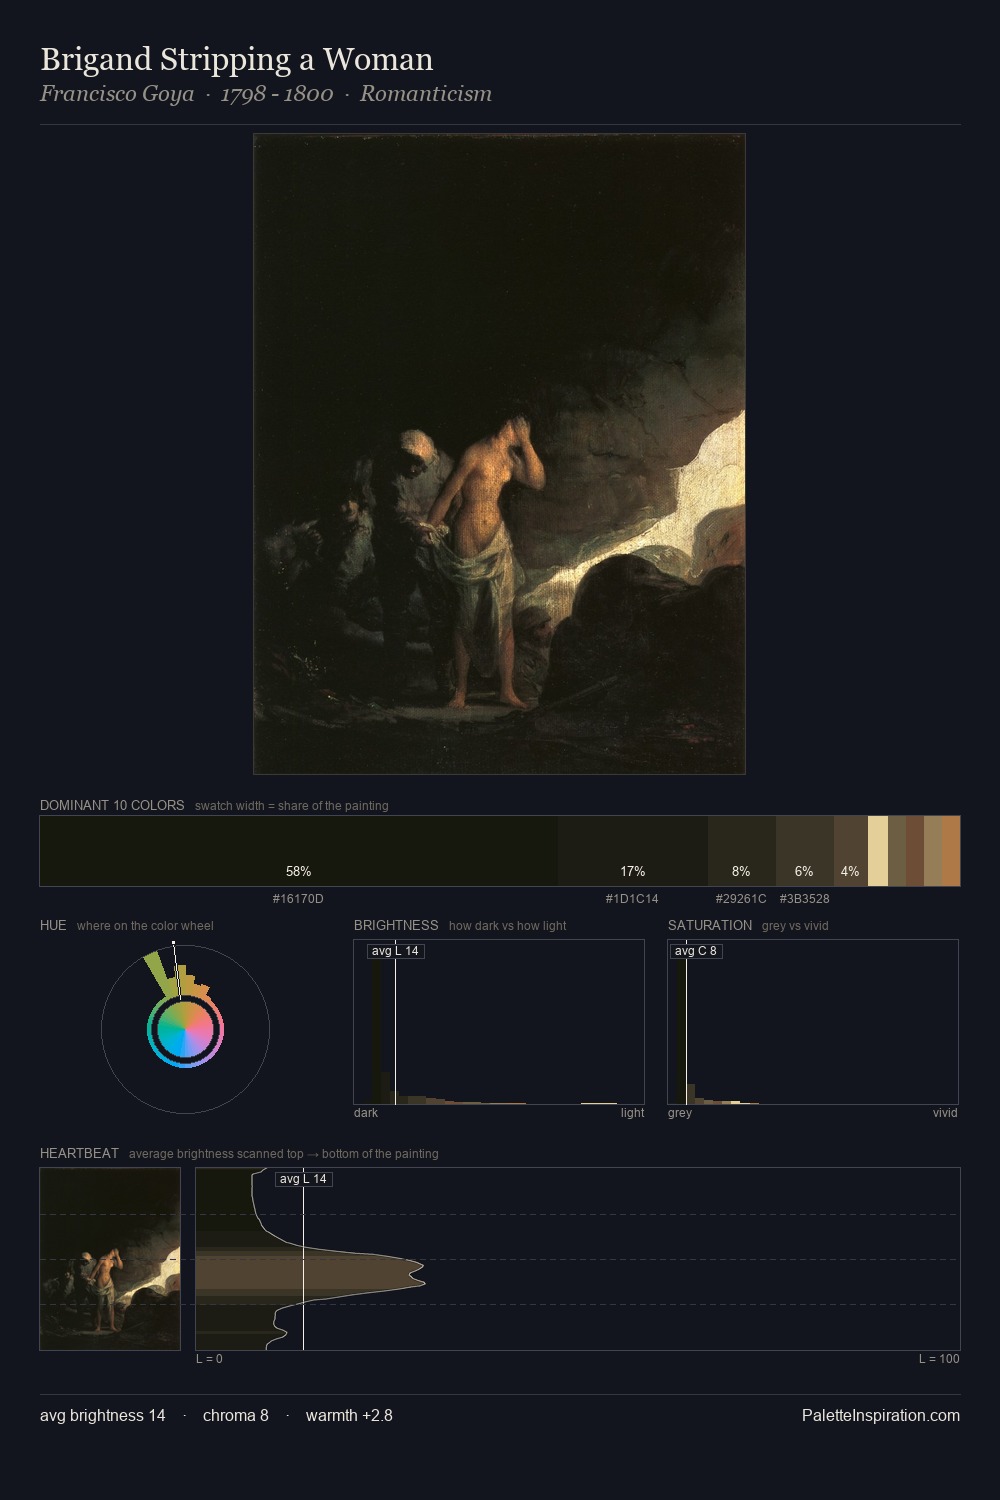Image resolution: width=1000 pixels, height=1500 pixels.
Task: Click the "L = 0" axis label
Action: coord(209,1359)
